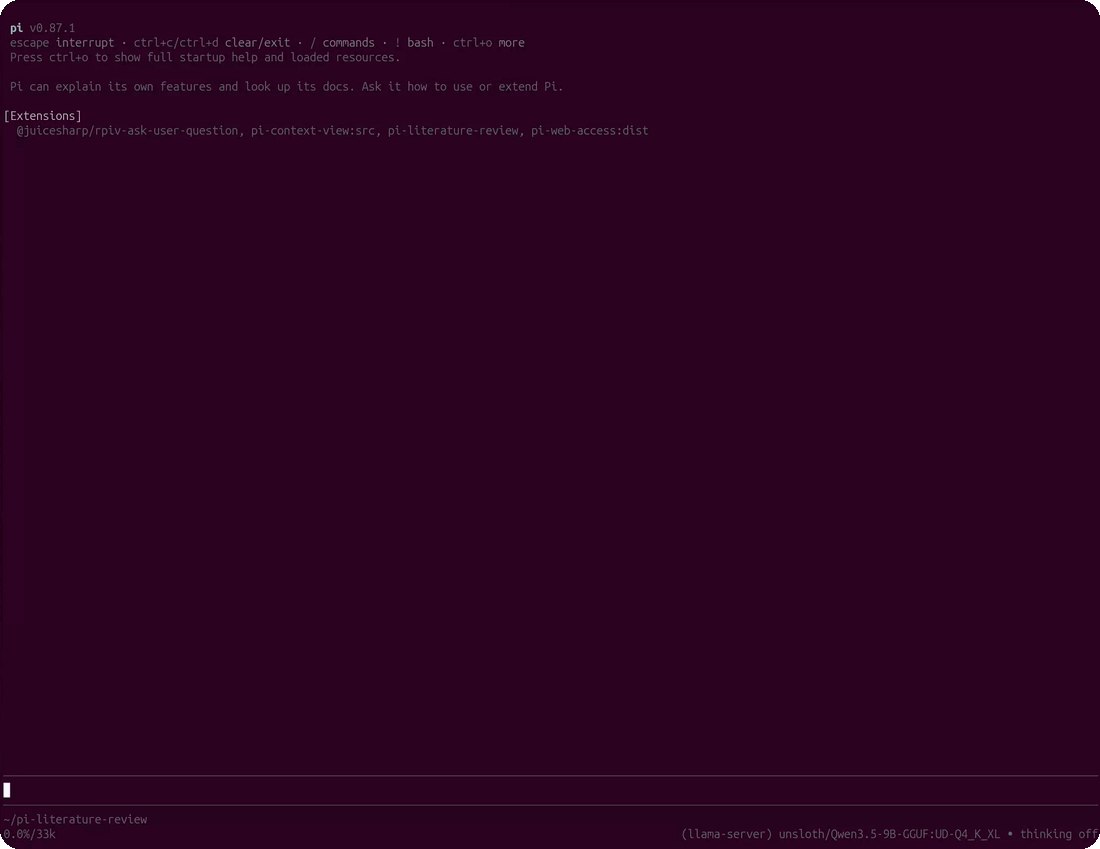Click the '(llama-server)' provider label
1100x849 pixels.
pyautogui.click(x=726, y=834)
